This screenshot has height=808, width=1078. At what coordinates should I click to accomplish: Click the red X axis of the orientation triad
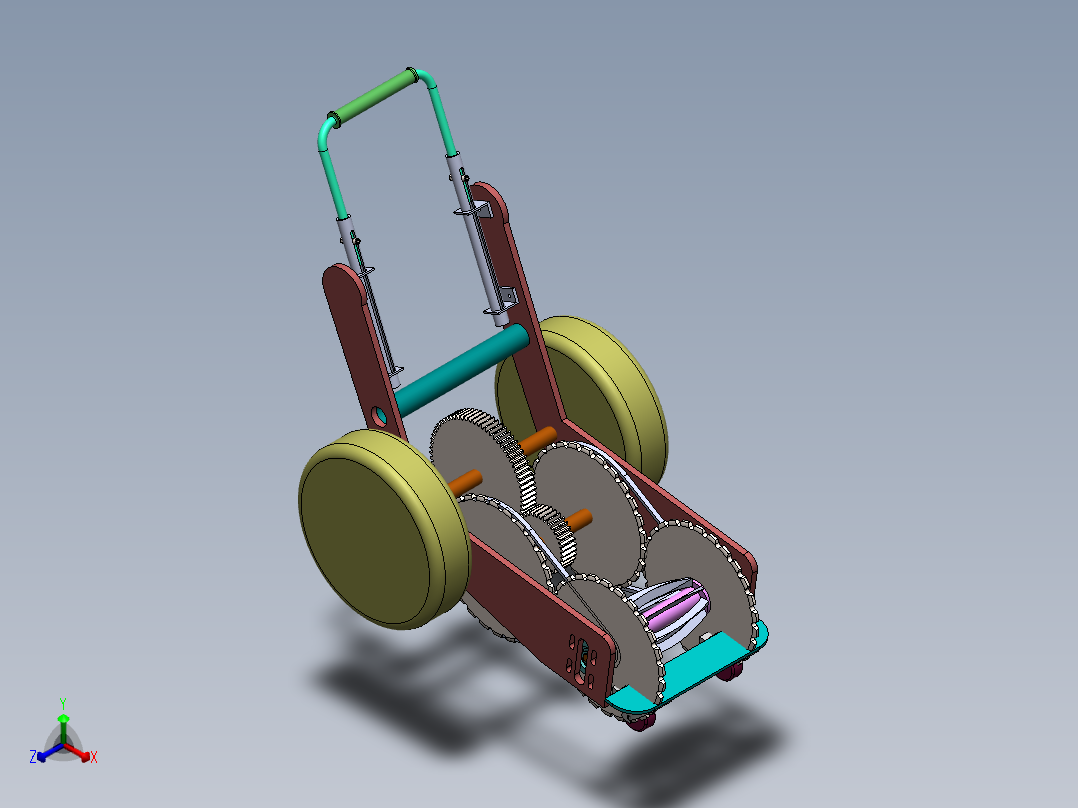[x=79, y=753]
